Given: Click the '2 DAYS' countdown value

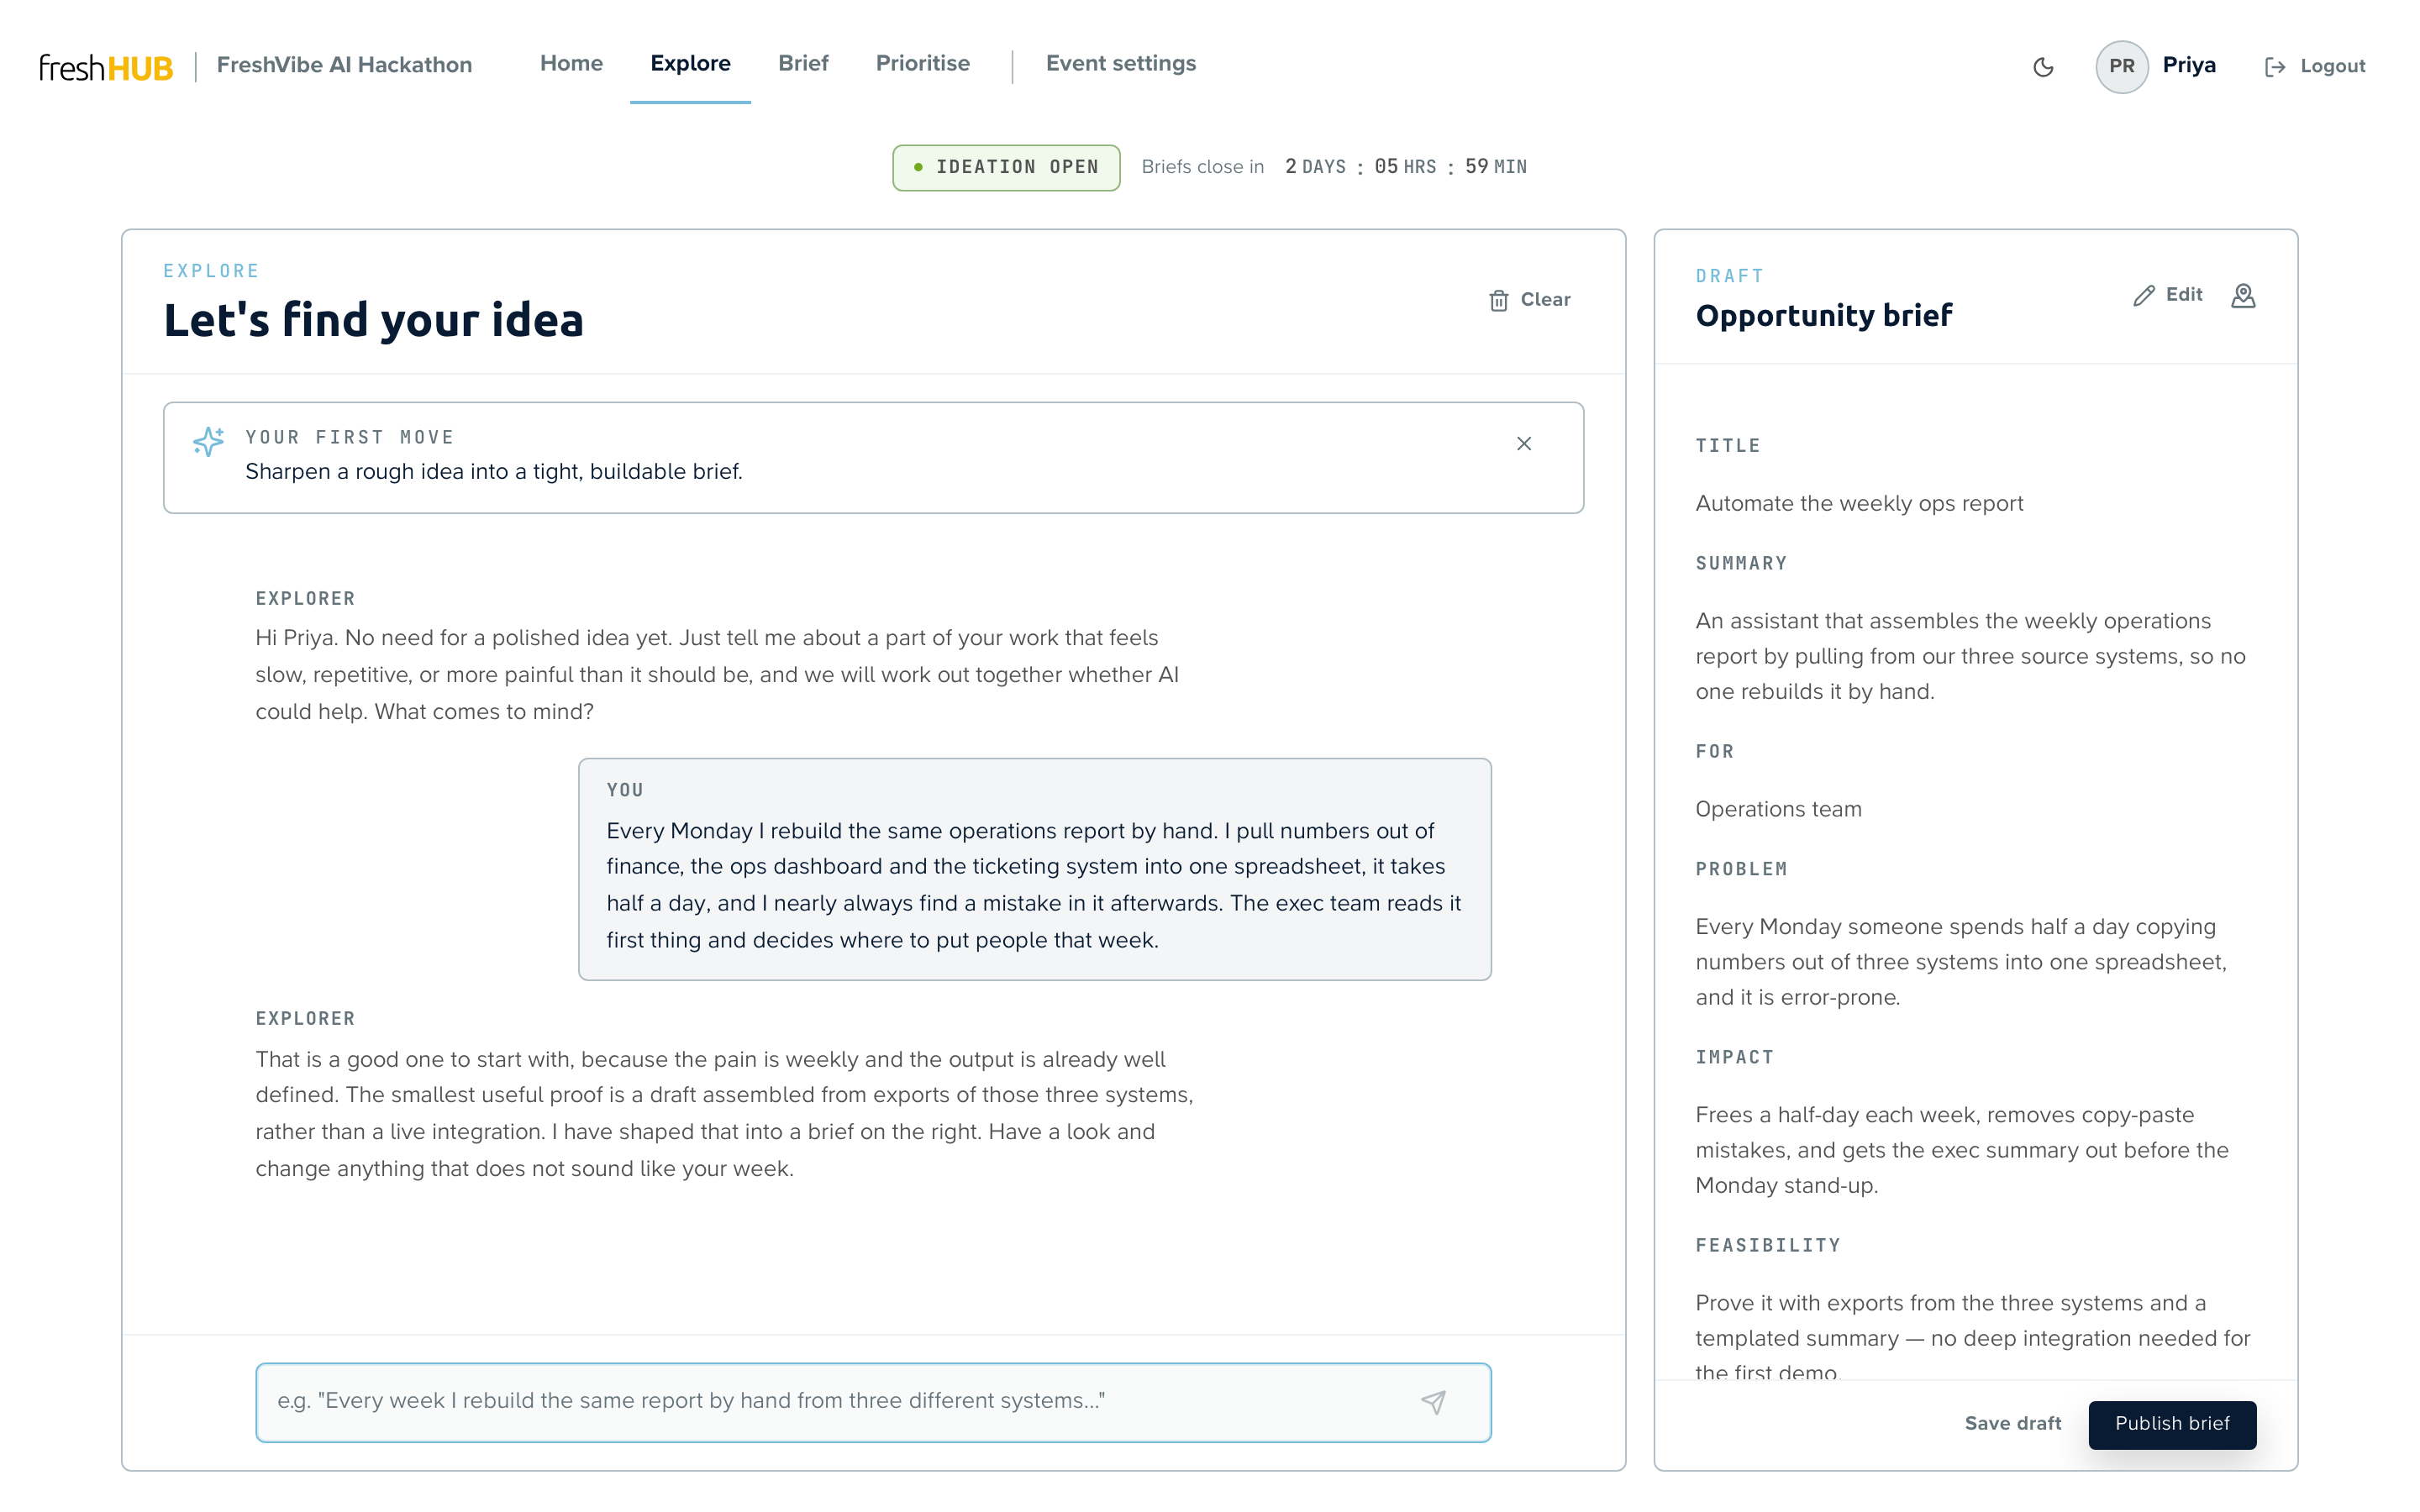Looking at the screenshot, I should click(x=1315, y=166).
